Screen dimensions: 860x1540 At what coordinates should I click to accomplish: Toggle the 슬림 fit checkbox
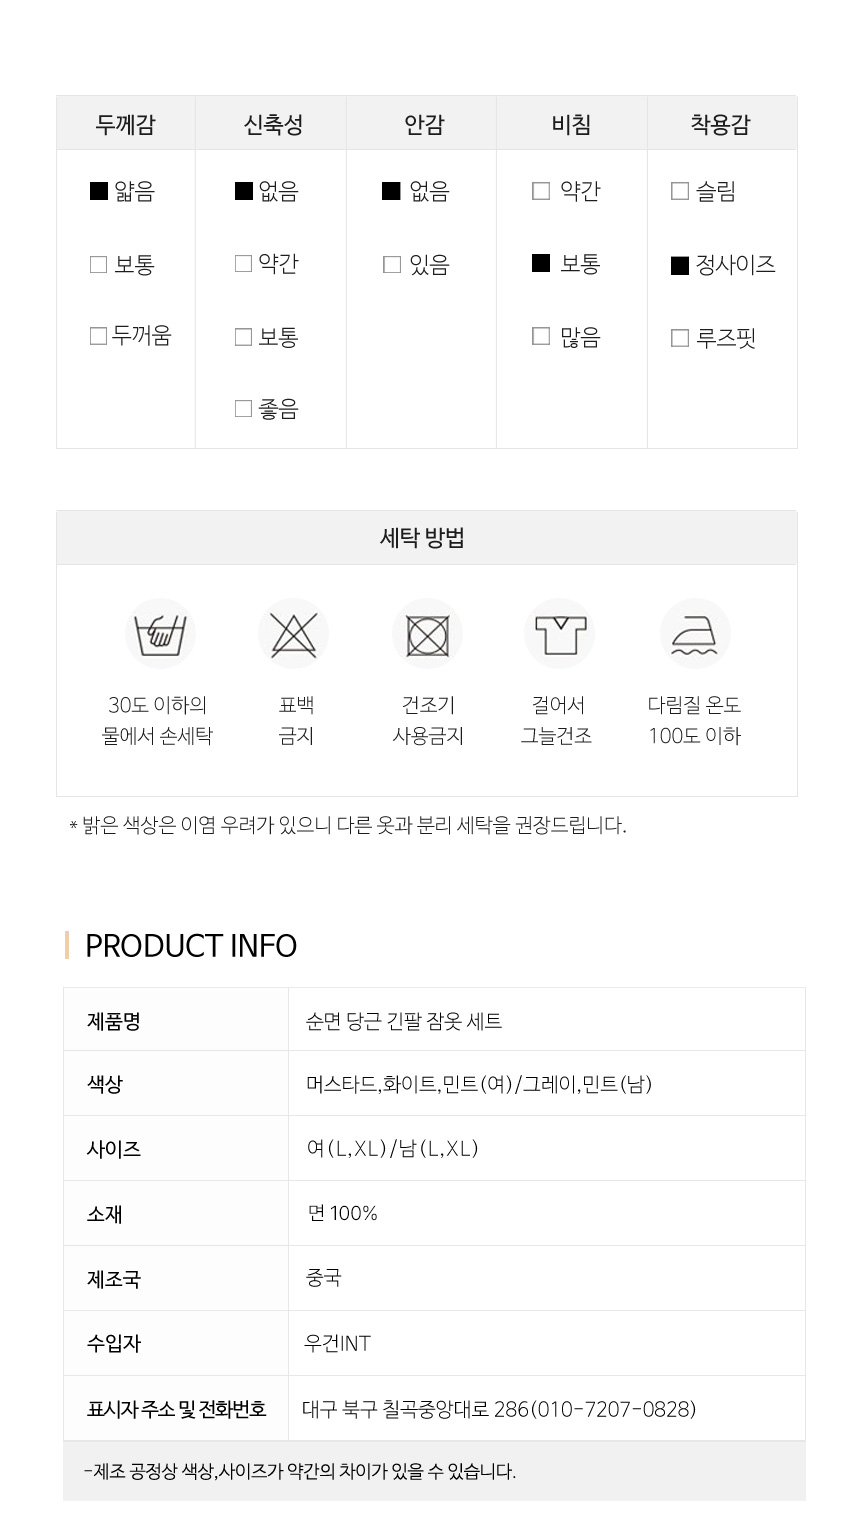pyautogui.click(x=680, y=191)
